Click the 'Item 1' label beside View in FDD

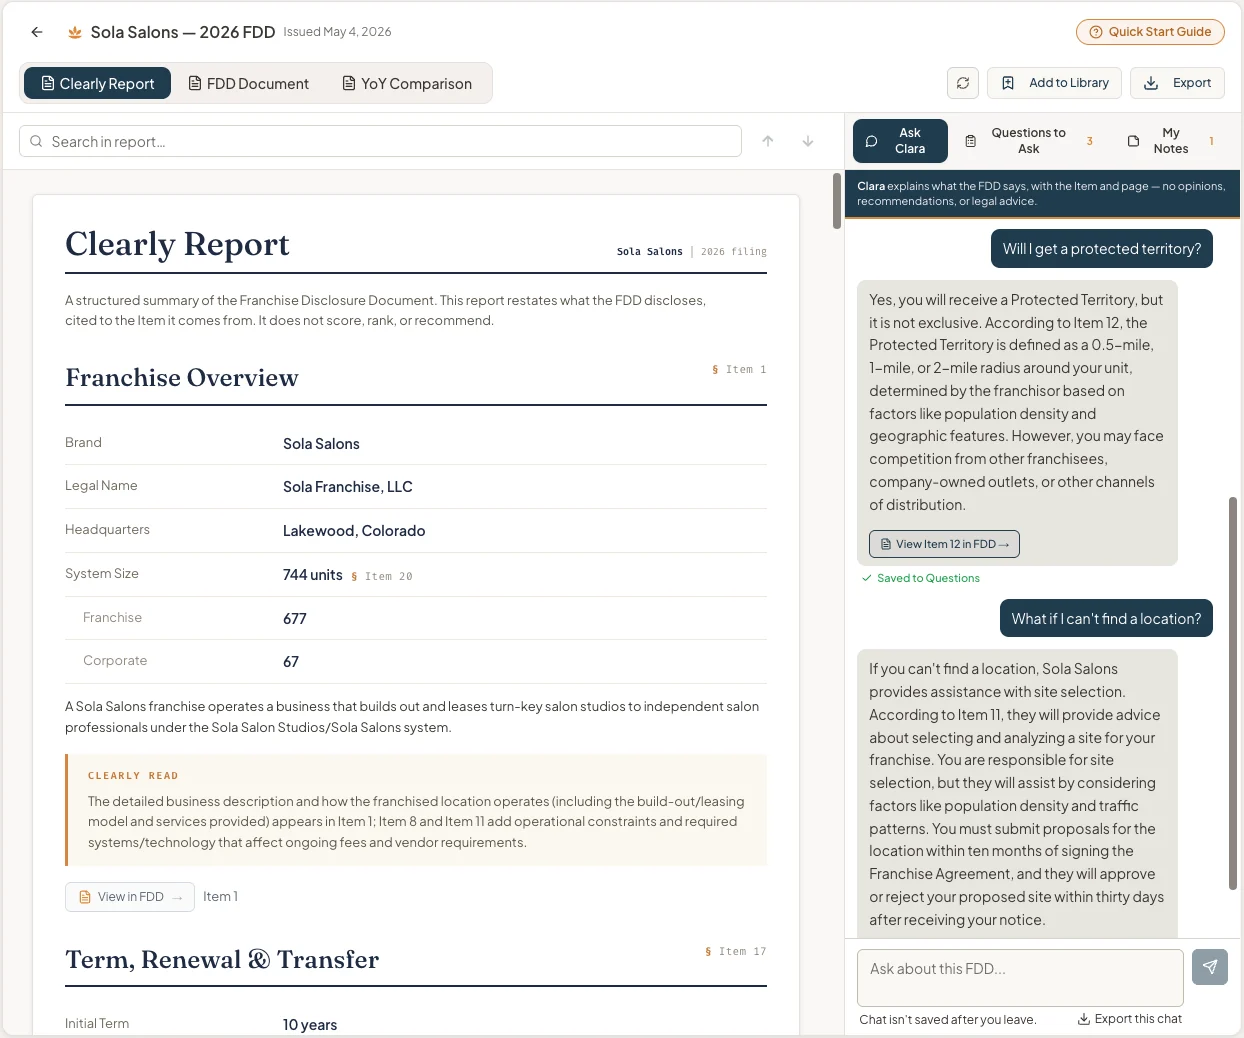pyautogui.click(x=220, y=897)
